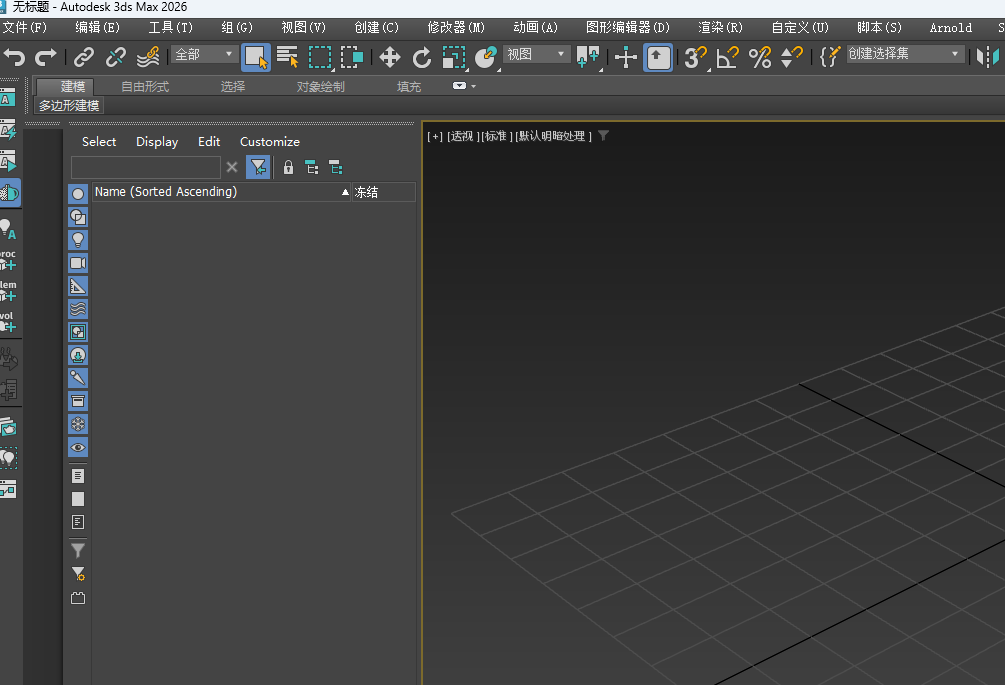Screen dimensions: 1005x685
Task: Click the Percent Snap toggle icon
Action: click(760, 57)
